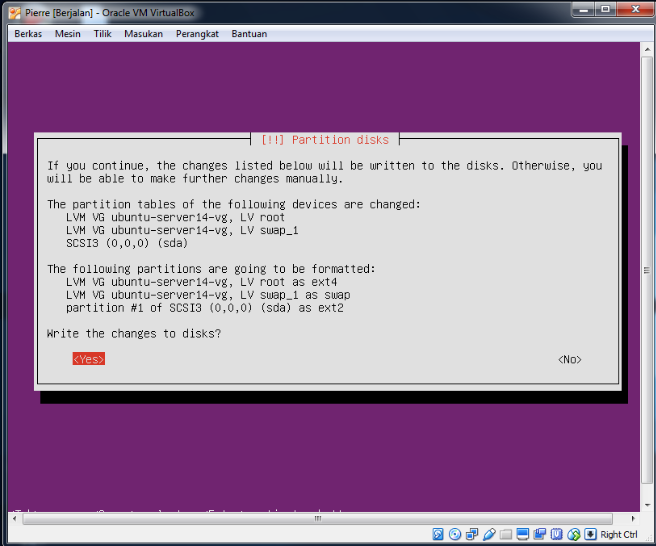Screen dimensions: 656x546
Task: Open the Masukan menu
Action: coord(144,34)
